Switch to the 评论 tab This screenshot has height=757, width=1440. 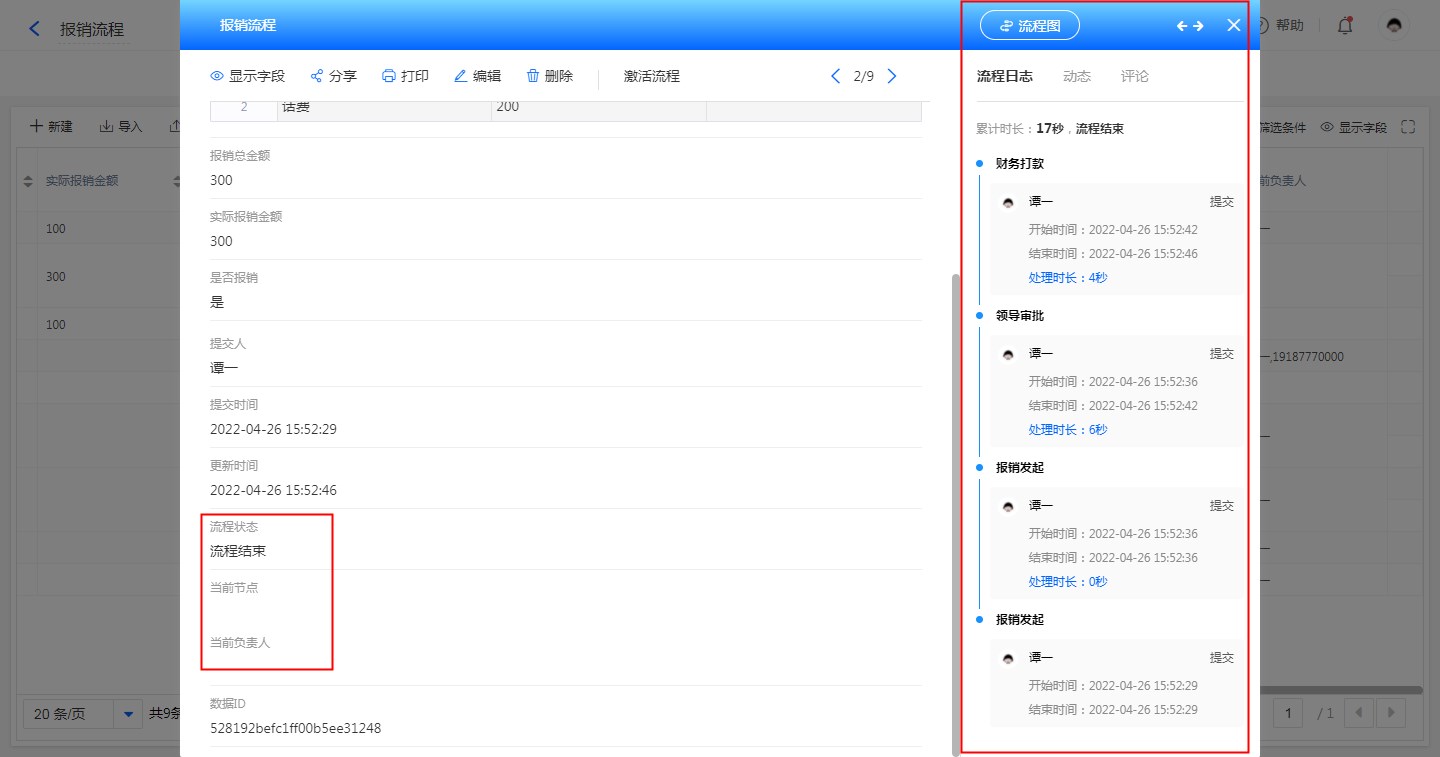[1135, 76]
